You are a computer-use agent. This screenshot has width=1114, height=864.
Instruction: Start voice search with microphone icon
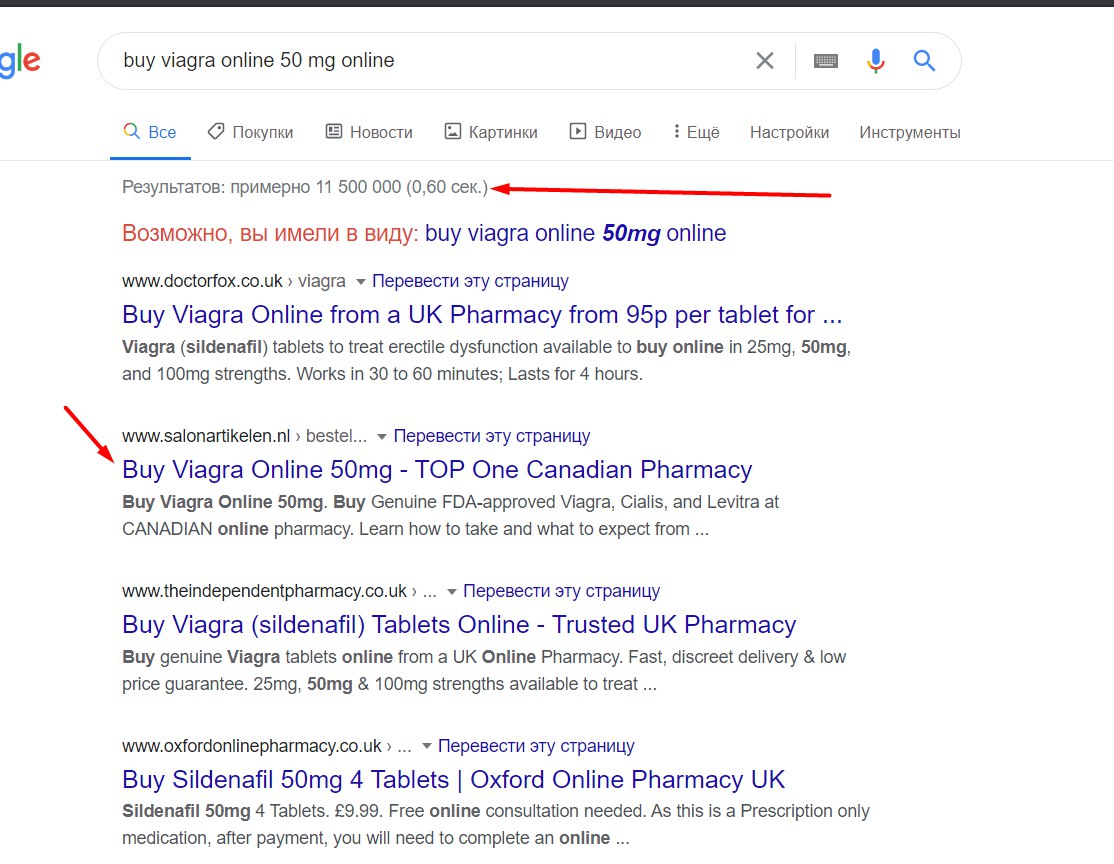coord(876,61)
